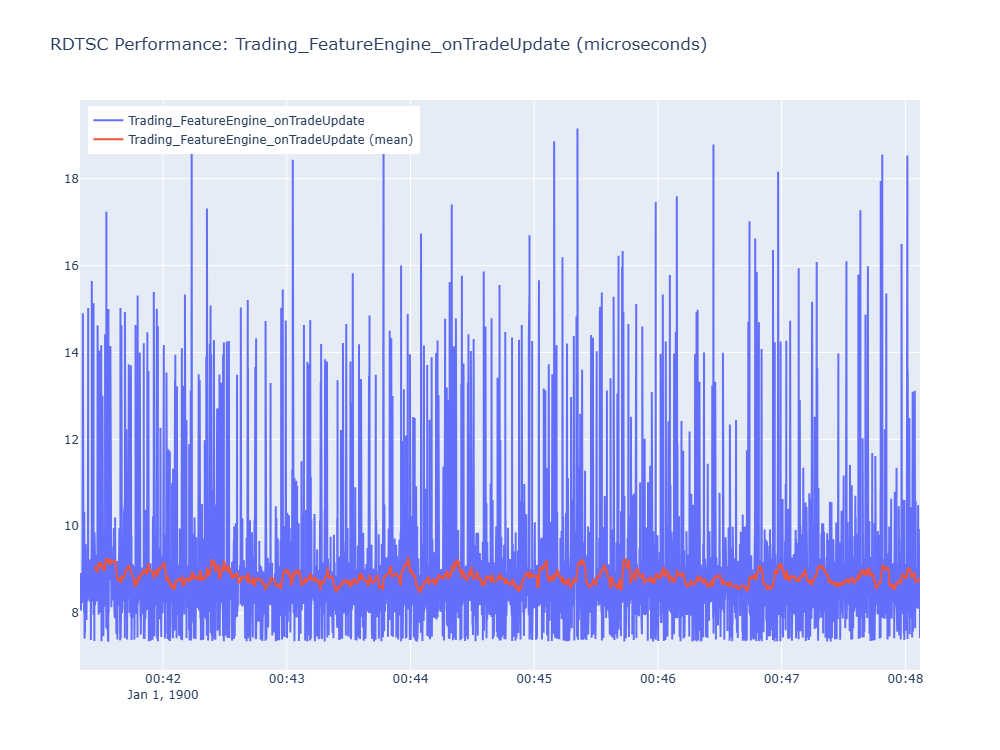This screenshot has width=1000, height=750.
Task: Click the red mean line swatch in legend
Action: 108,139
